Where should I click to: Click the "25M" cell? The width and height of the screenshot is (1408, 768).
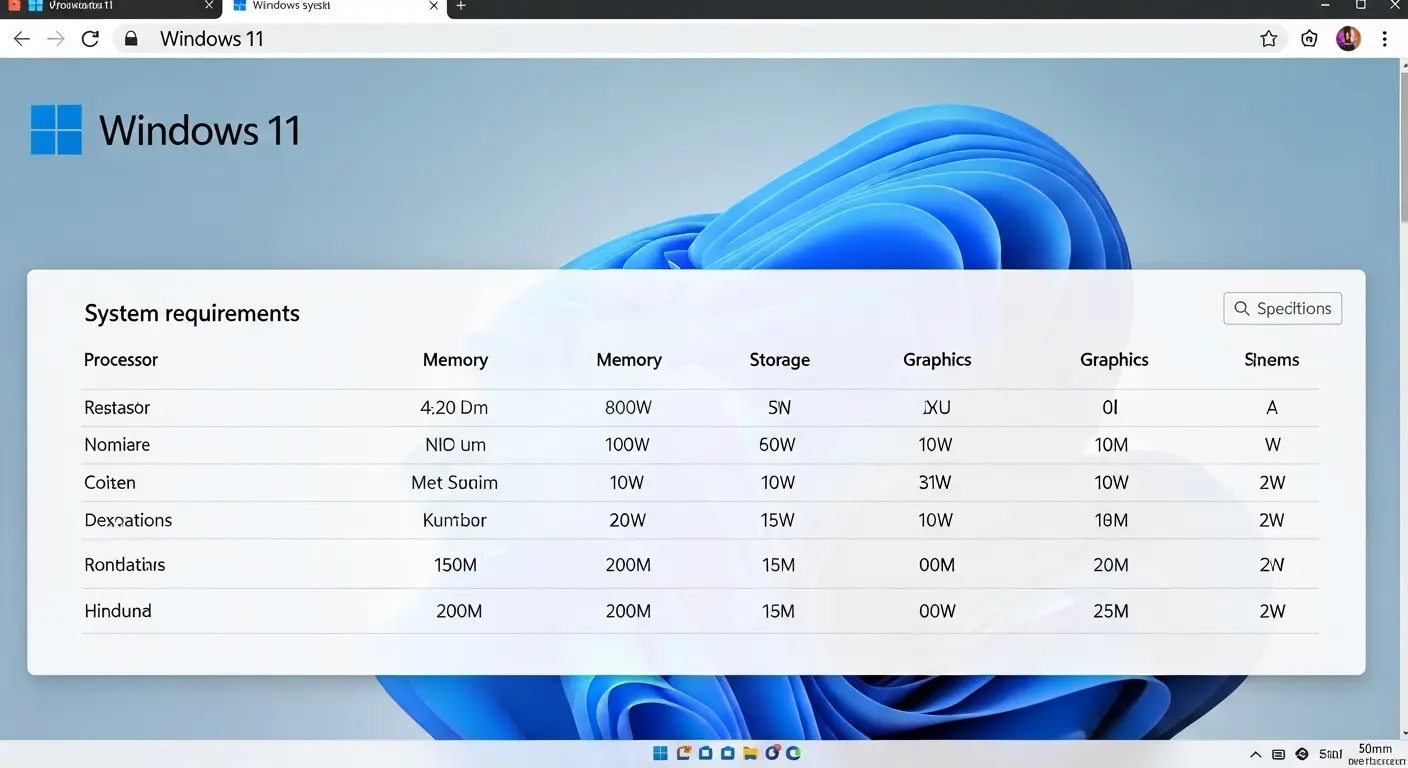point(1111,611)
